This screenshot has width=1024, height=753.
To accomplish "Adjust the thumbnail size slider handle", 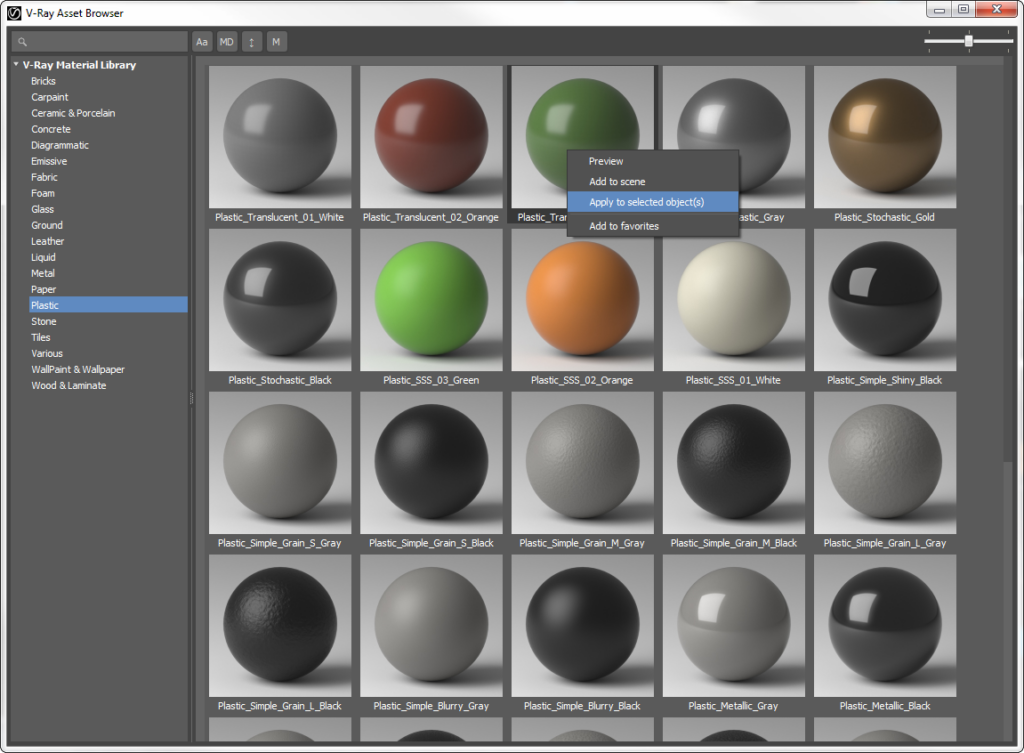I will point(968,41).
